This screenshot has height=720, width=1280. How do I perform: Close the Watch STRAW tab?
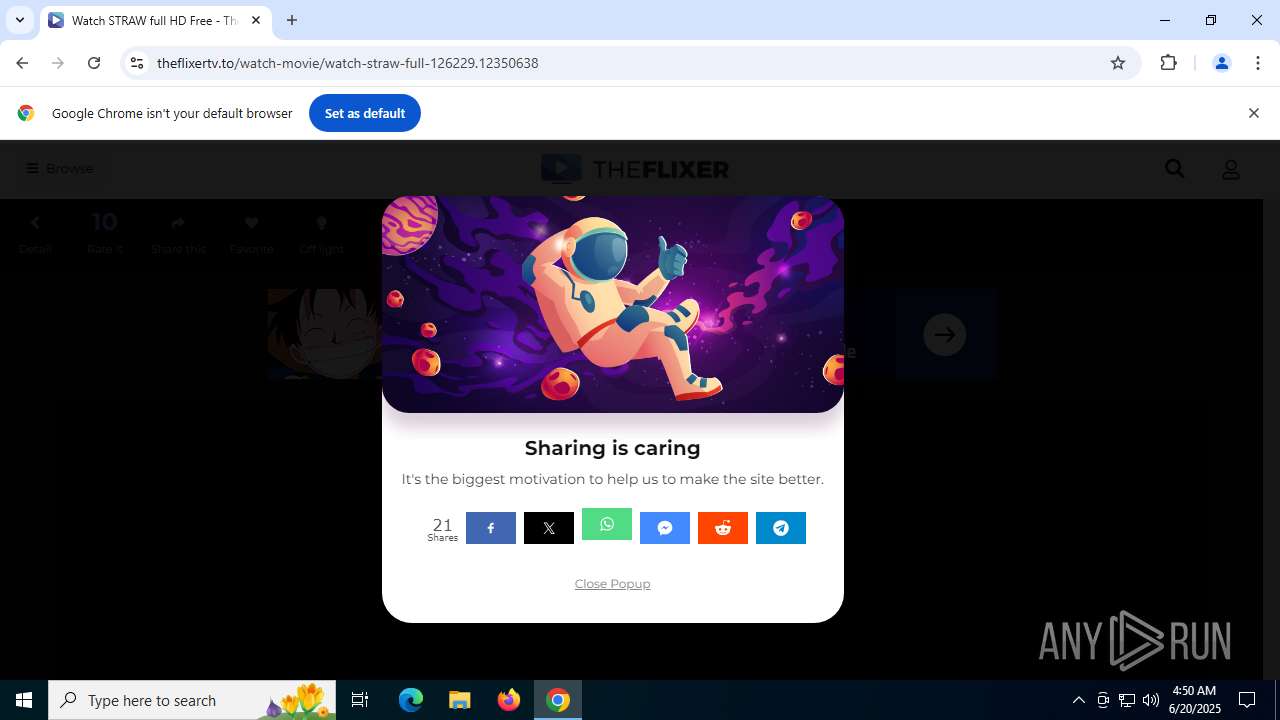(x=255, y=20)
